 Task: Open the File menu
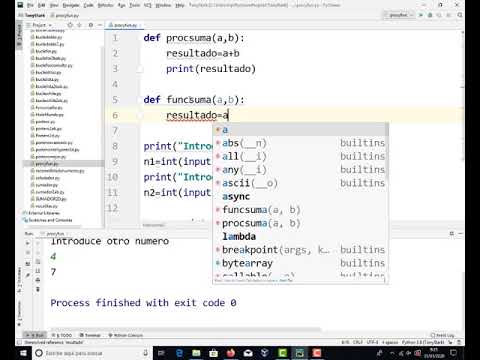[30, 5]
